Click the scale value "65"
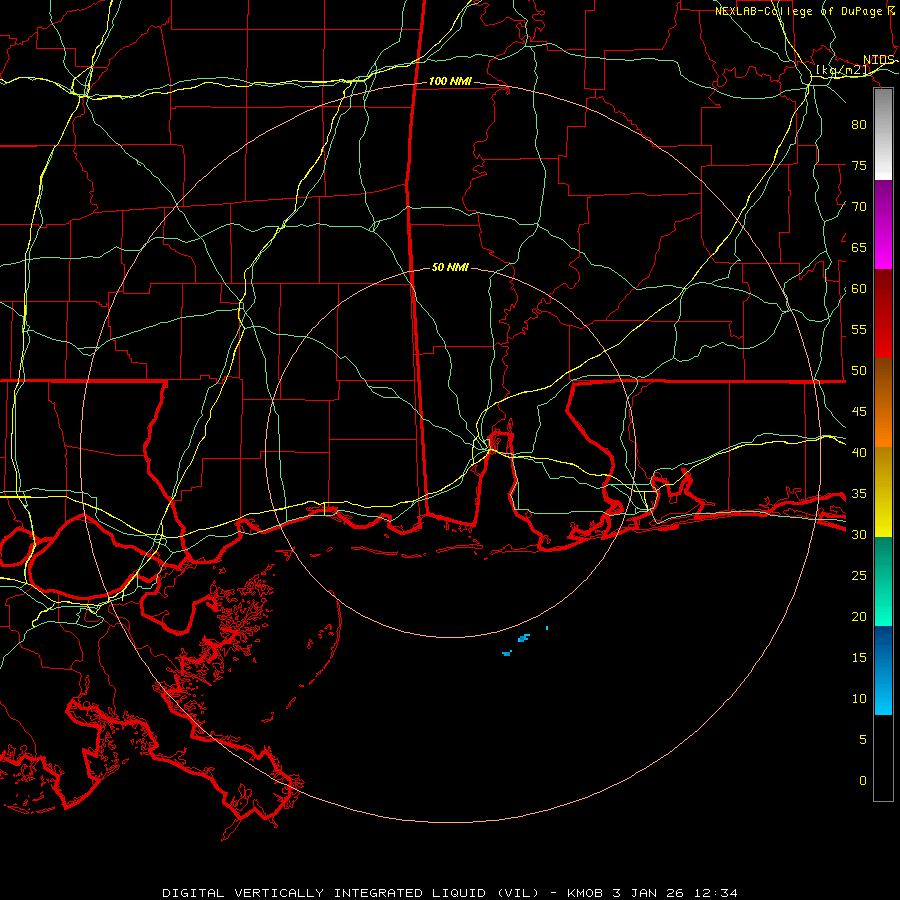 [859, 248]
